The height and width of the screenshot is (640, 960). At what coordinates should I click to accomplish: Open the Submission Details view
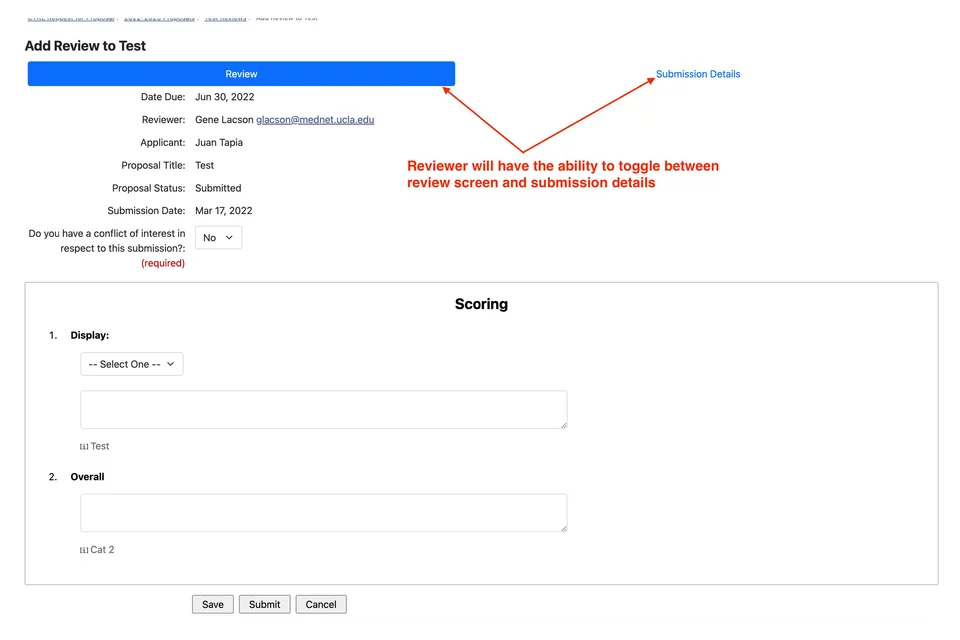[698, 74]
